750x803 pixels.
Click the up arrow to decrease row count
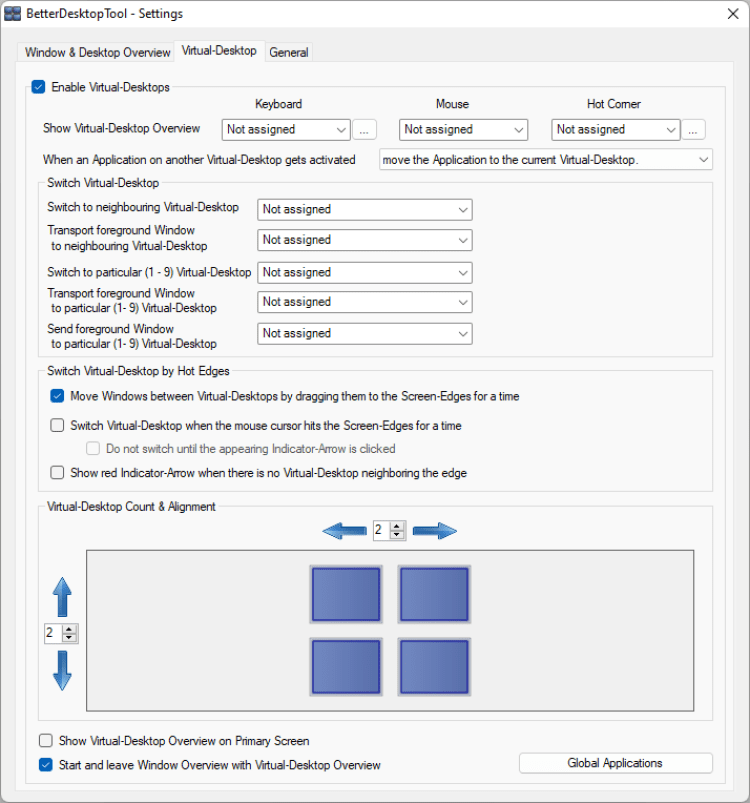pos(62,597)
